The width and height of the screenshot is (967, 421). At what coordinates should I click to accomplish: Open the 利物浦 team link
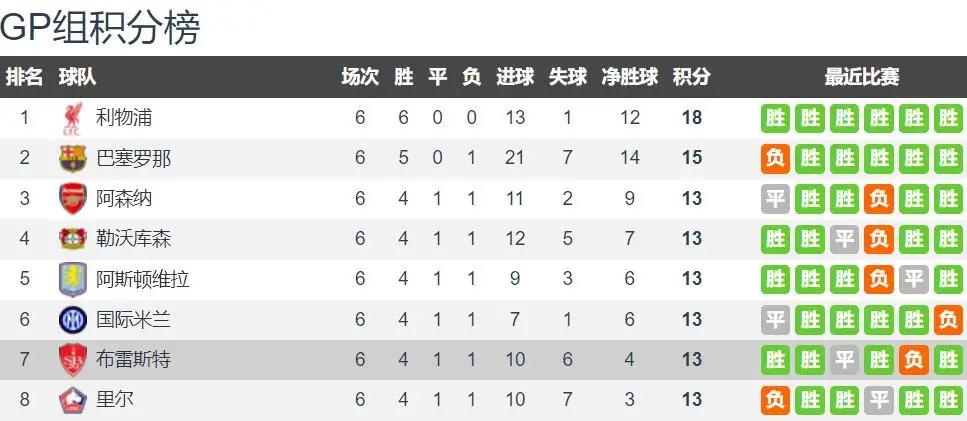click(123, 117)
